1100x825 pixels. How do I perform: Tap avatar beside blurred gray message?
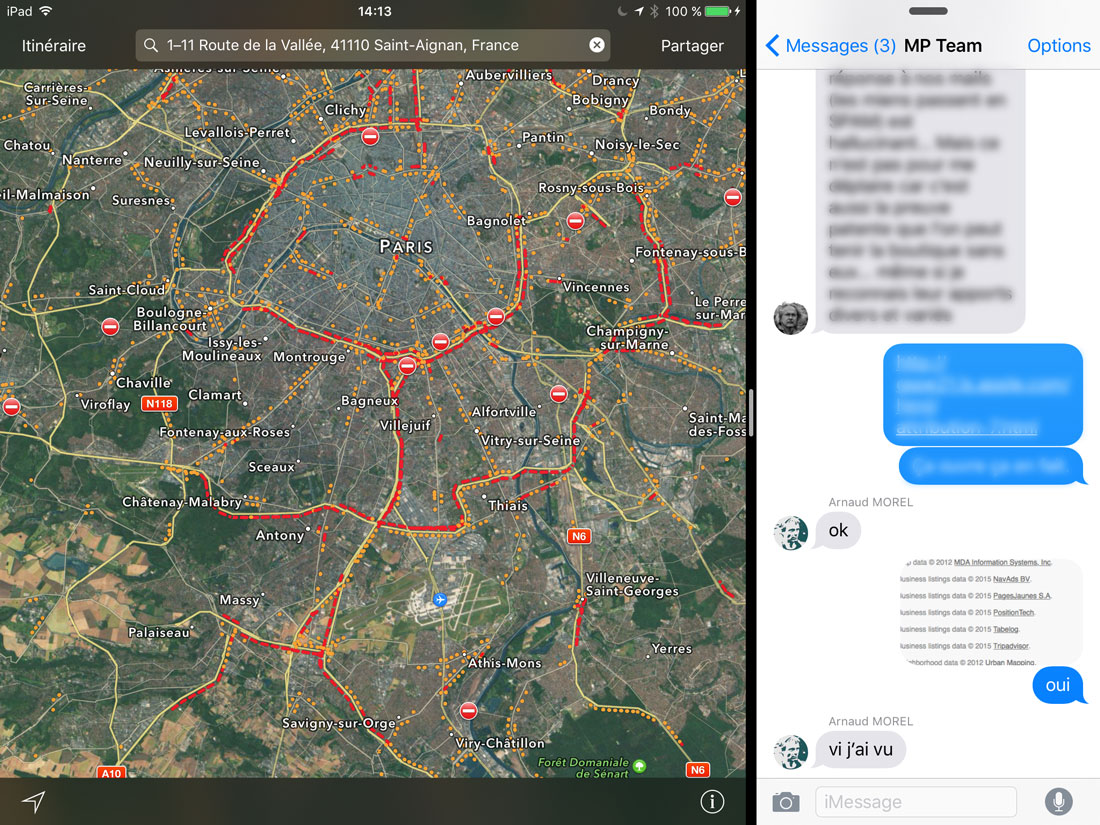click(x=791, y=318)
